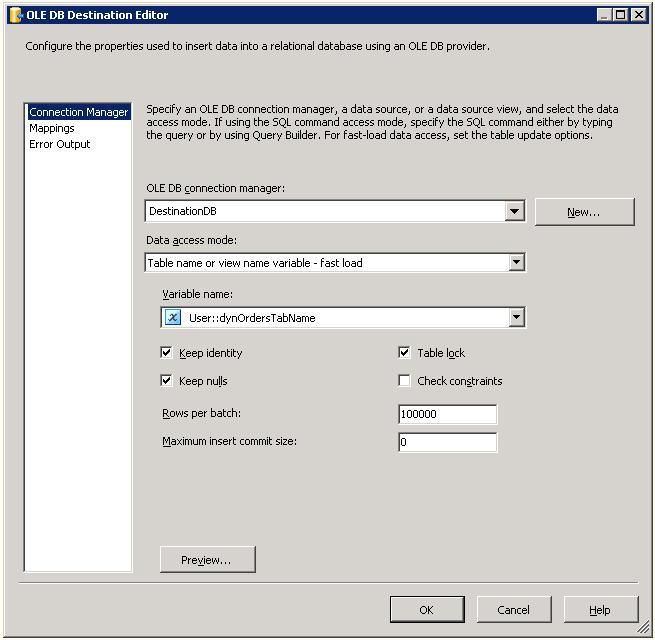Click the Maximum insert commit size field
This screenshot has height=640, width=655.
(448, 442)
